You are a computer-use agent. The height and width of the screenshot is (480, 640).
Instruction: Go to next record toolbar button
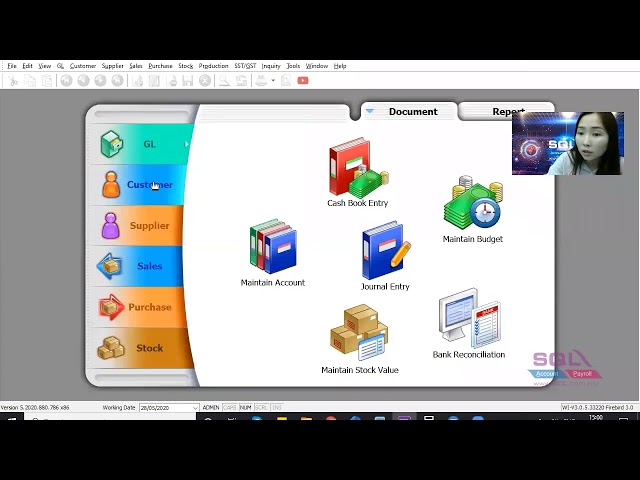click(x=100, y=81)
